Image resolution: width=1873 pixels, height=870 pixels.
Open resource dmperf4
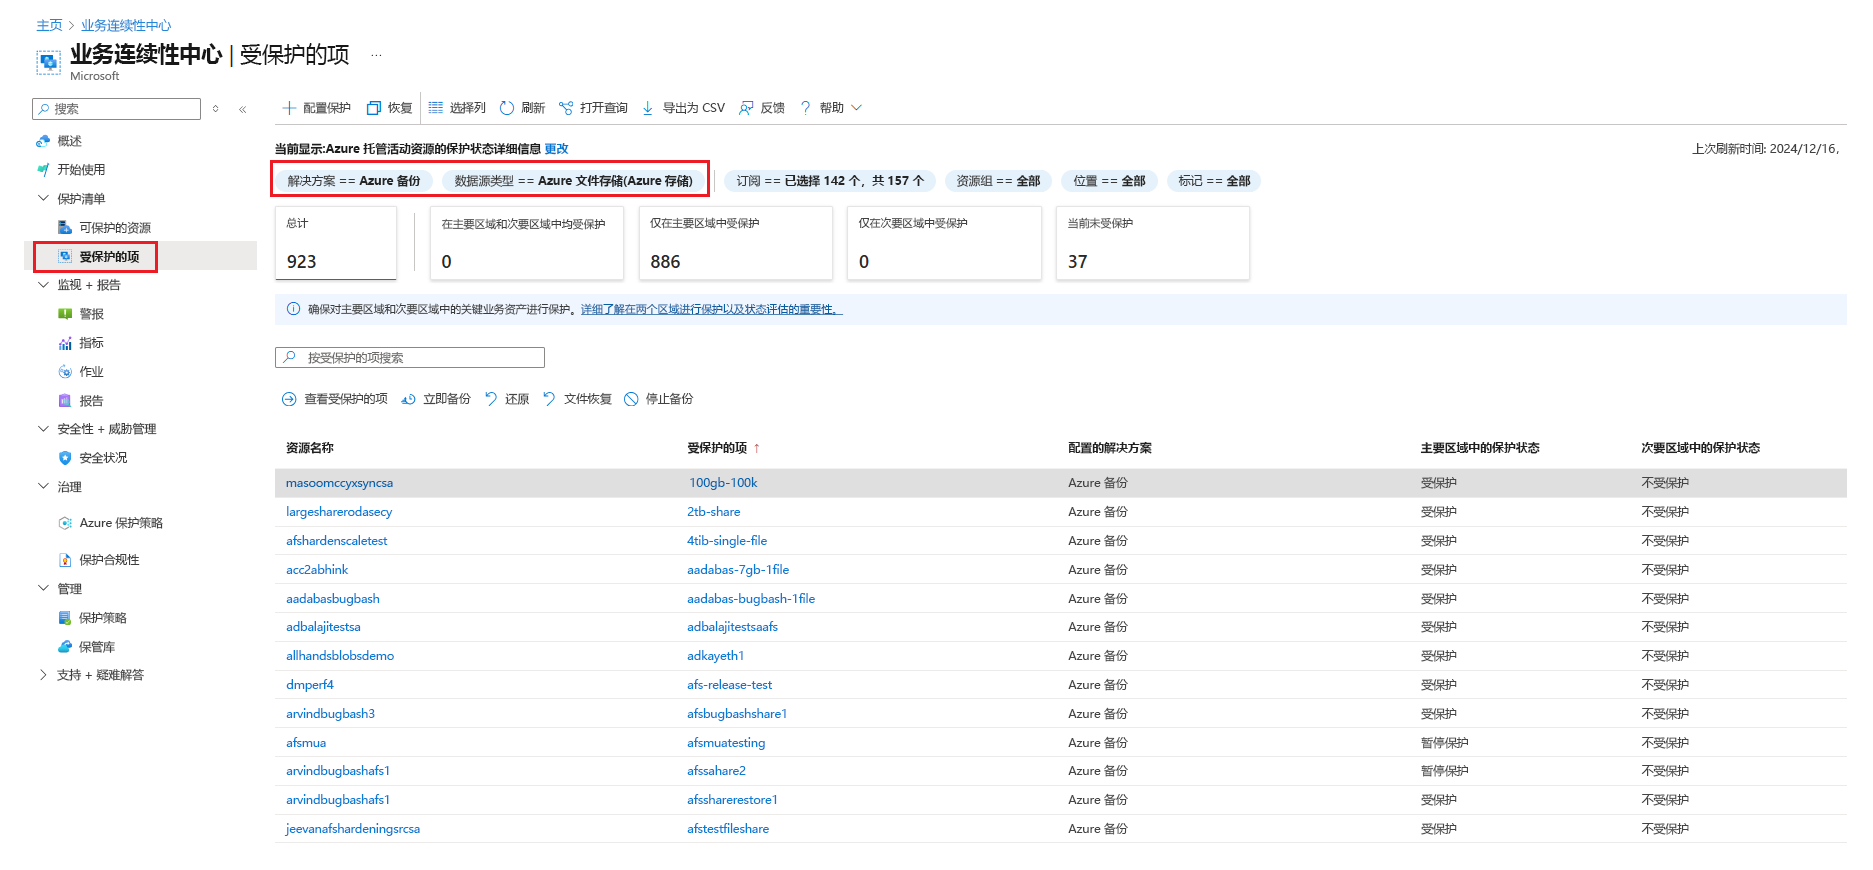point(310,685)
